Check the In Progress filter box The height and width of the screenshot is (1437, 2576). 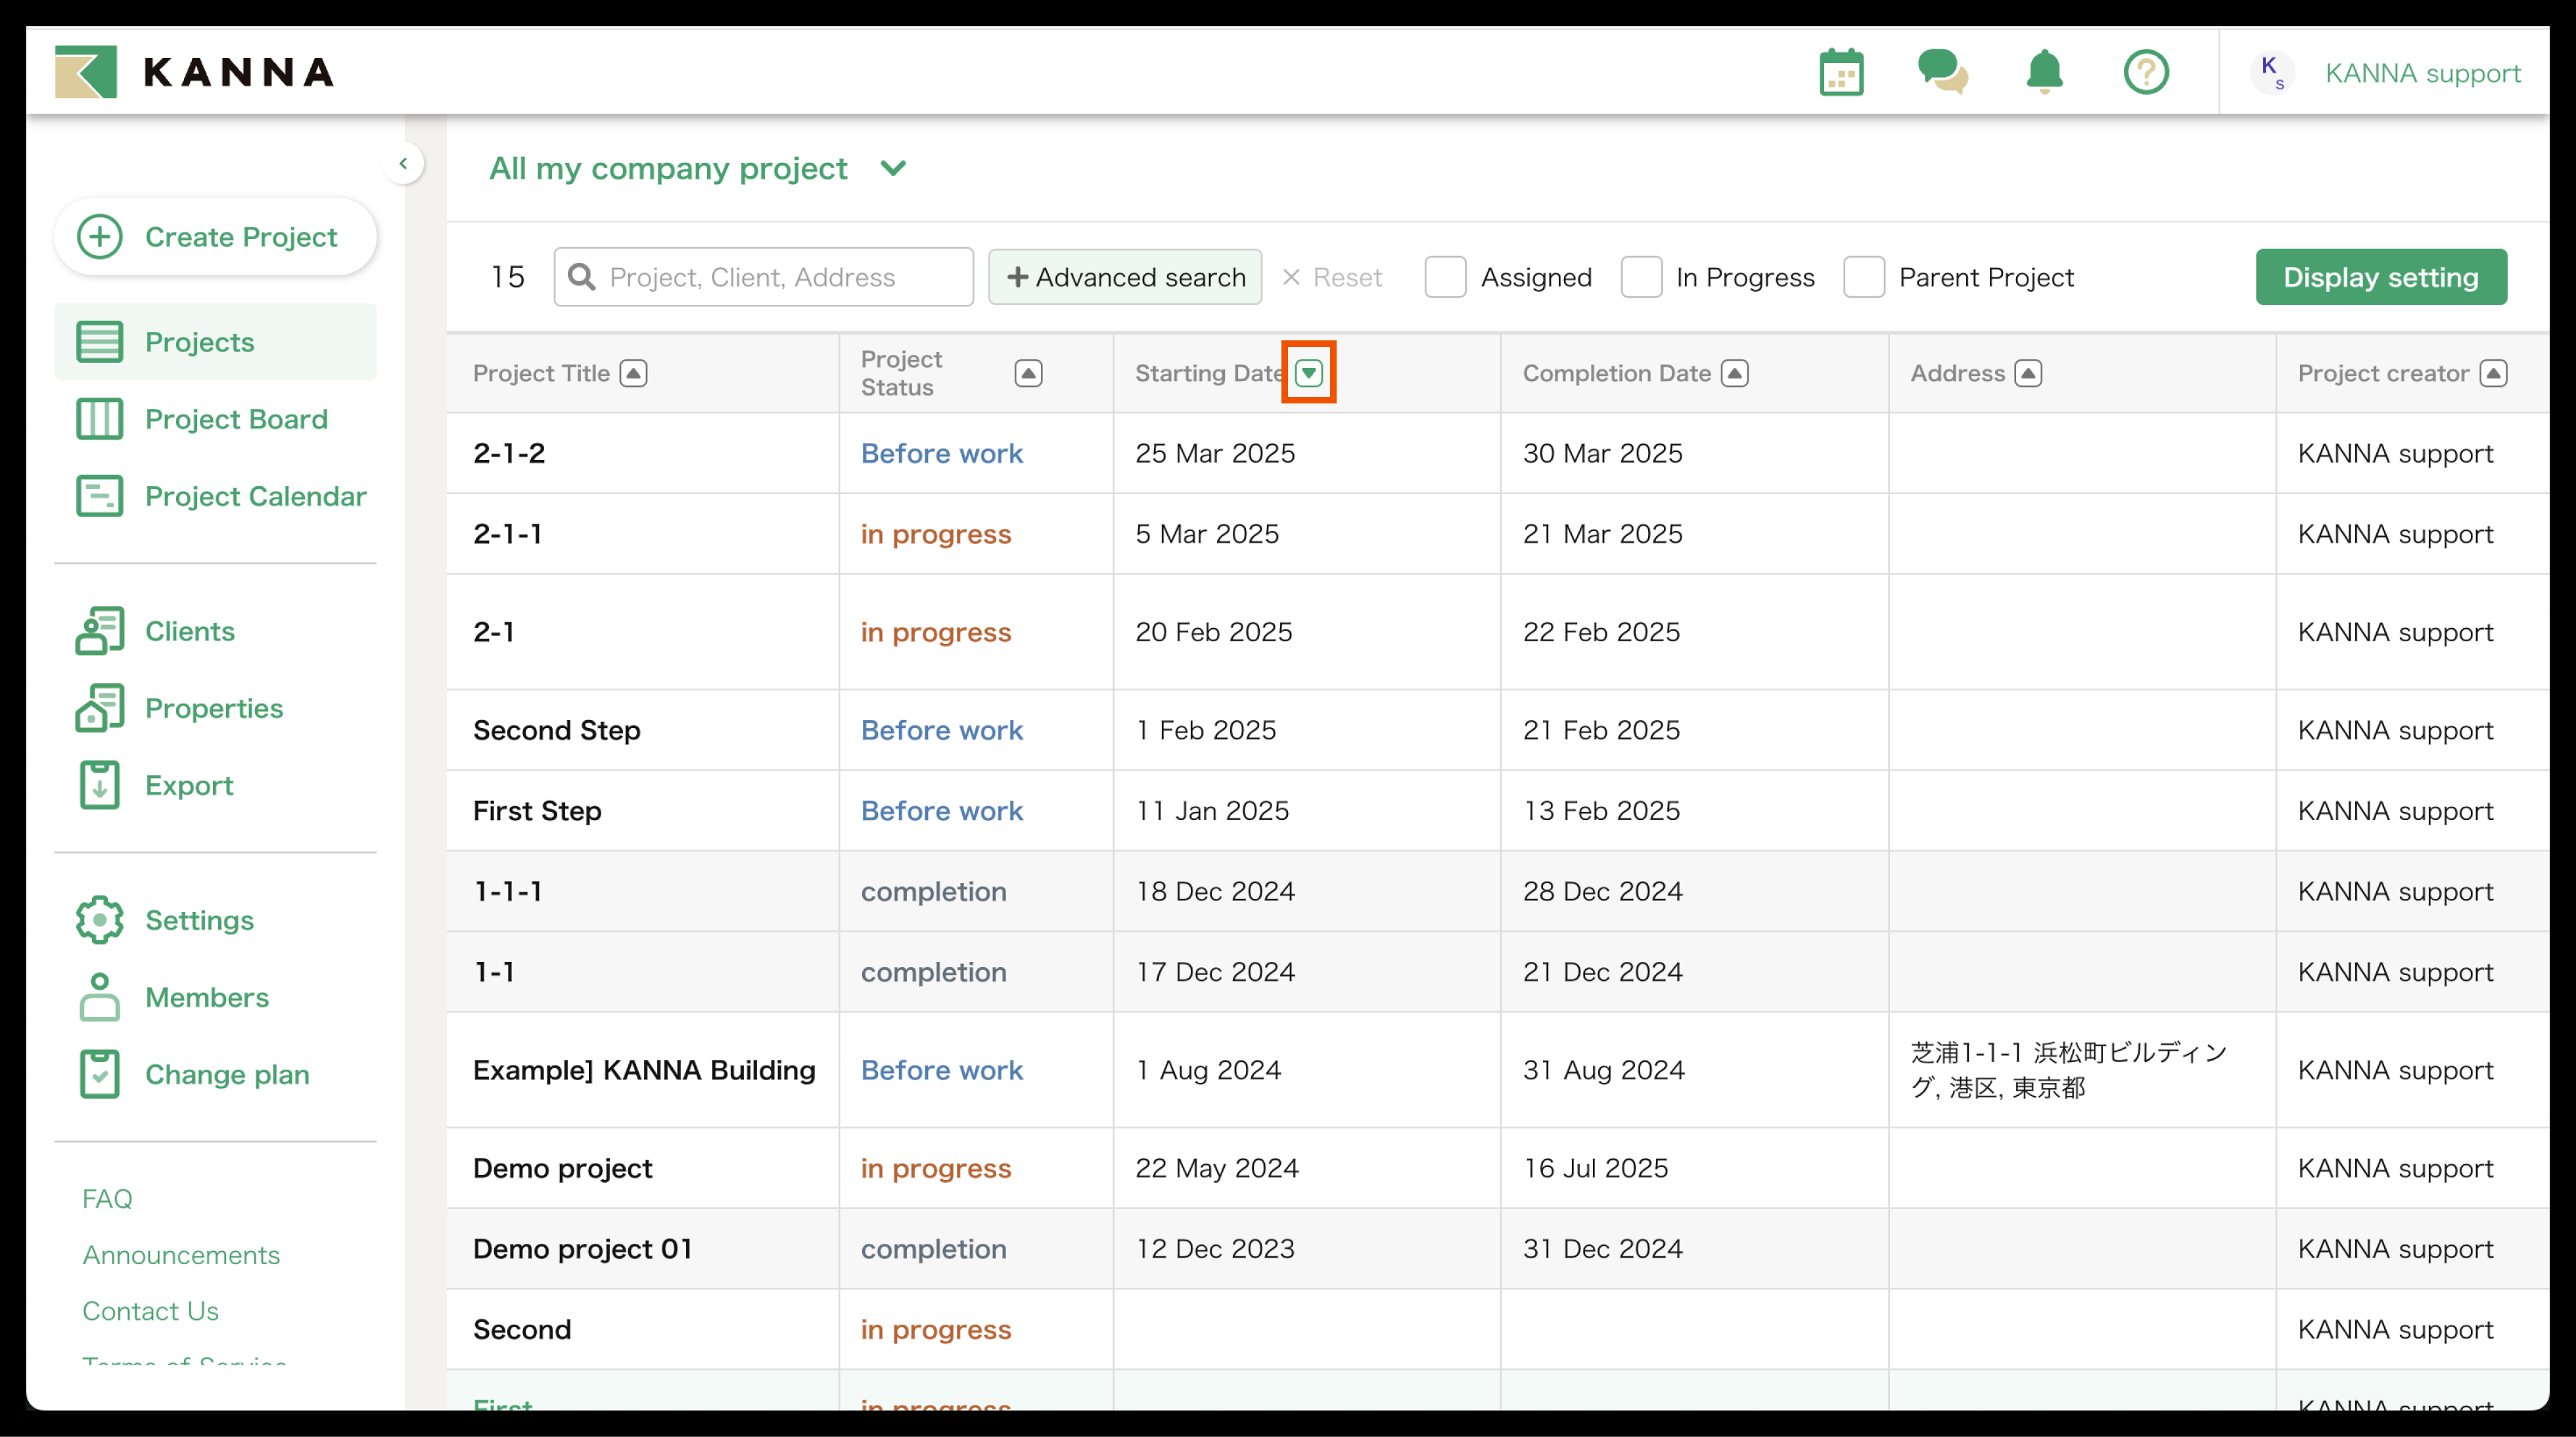pyautogui.click(x=1641, y=277)
